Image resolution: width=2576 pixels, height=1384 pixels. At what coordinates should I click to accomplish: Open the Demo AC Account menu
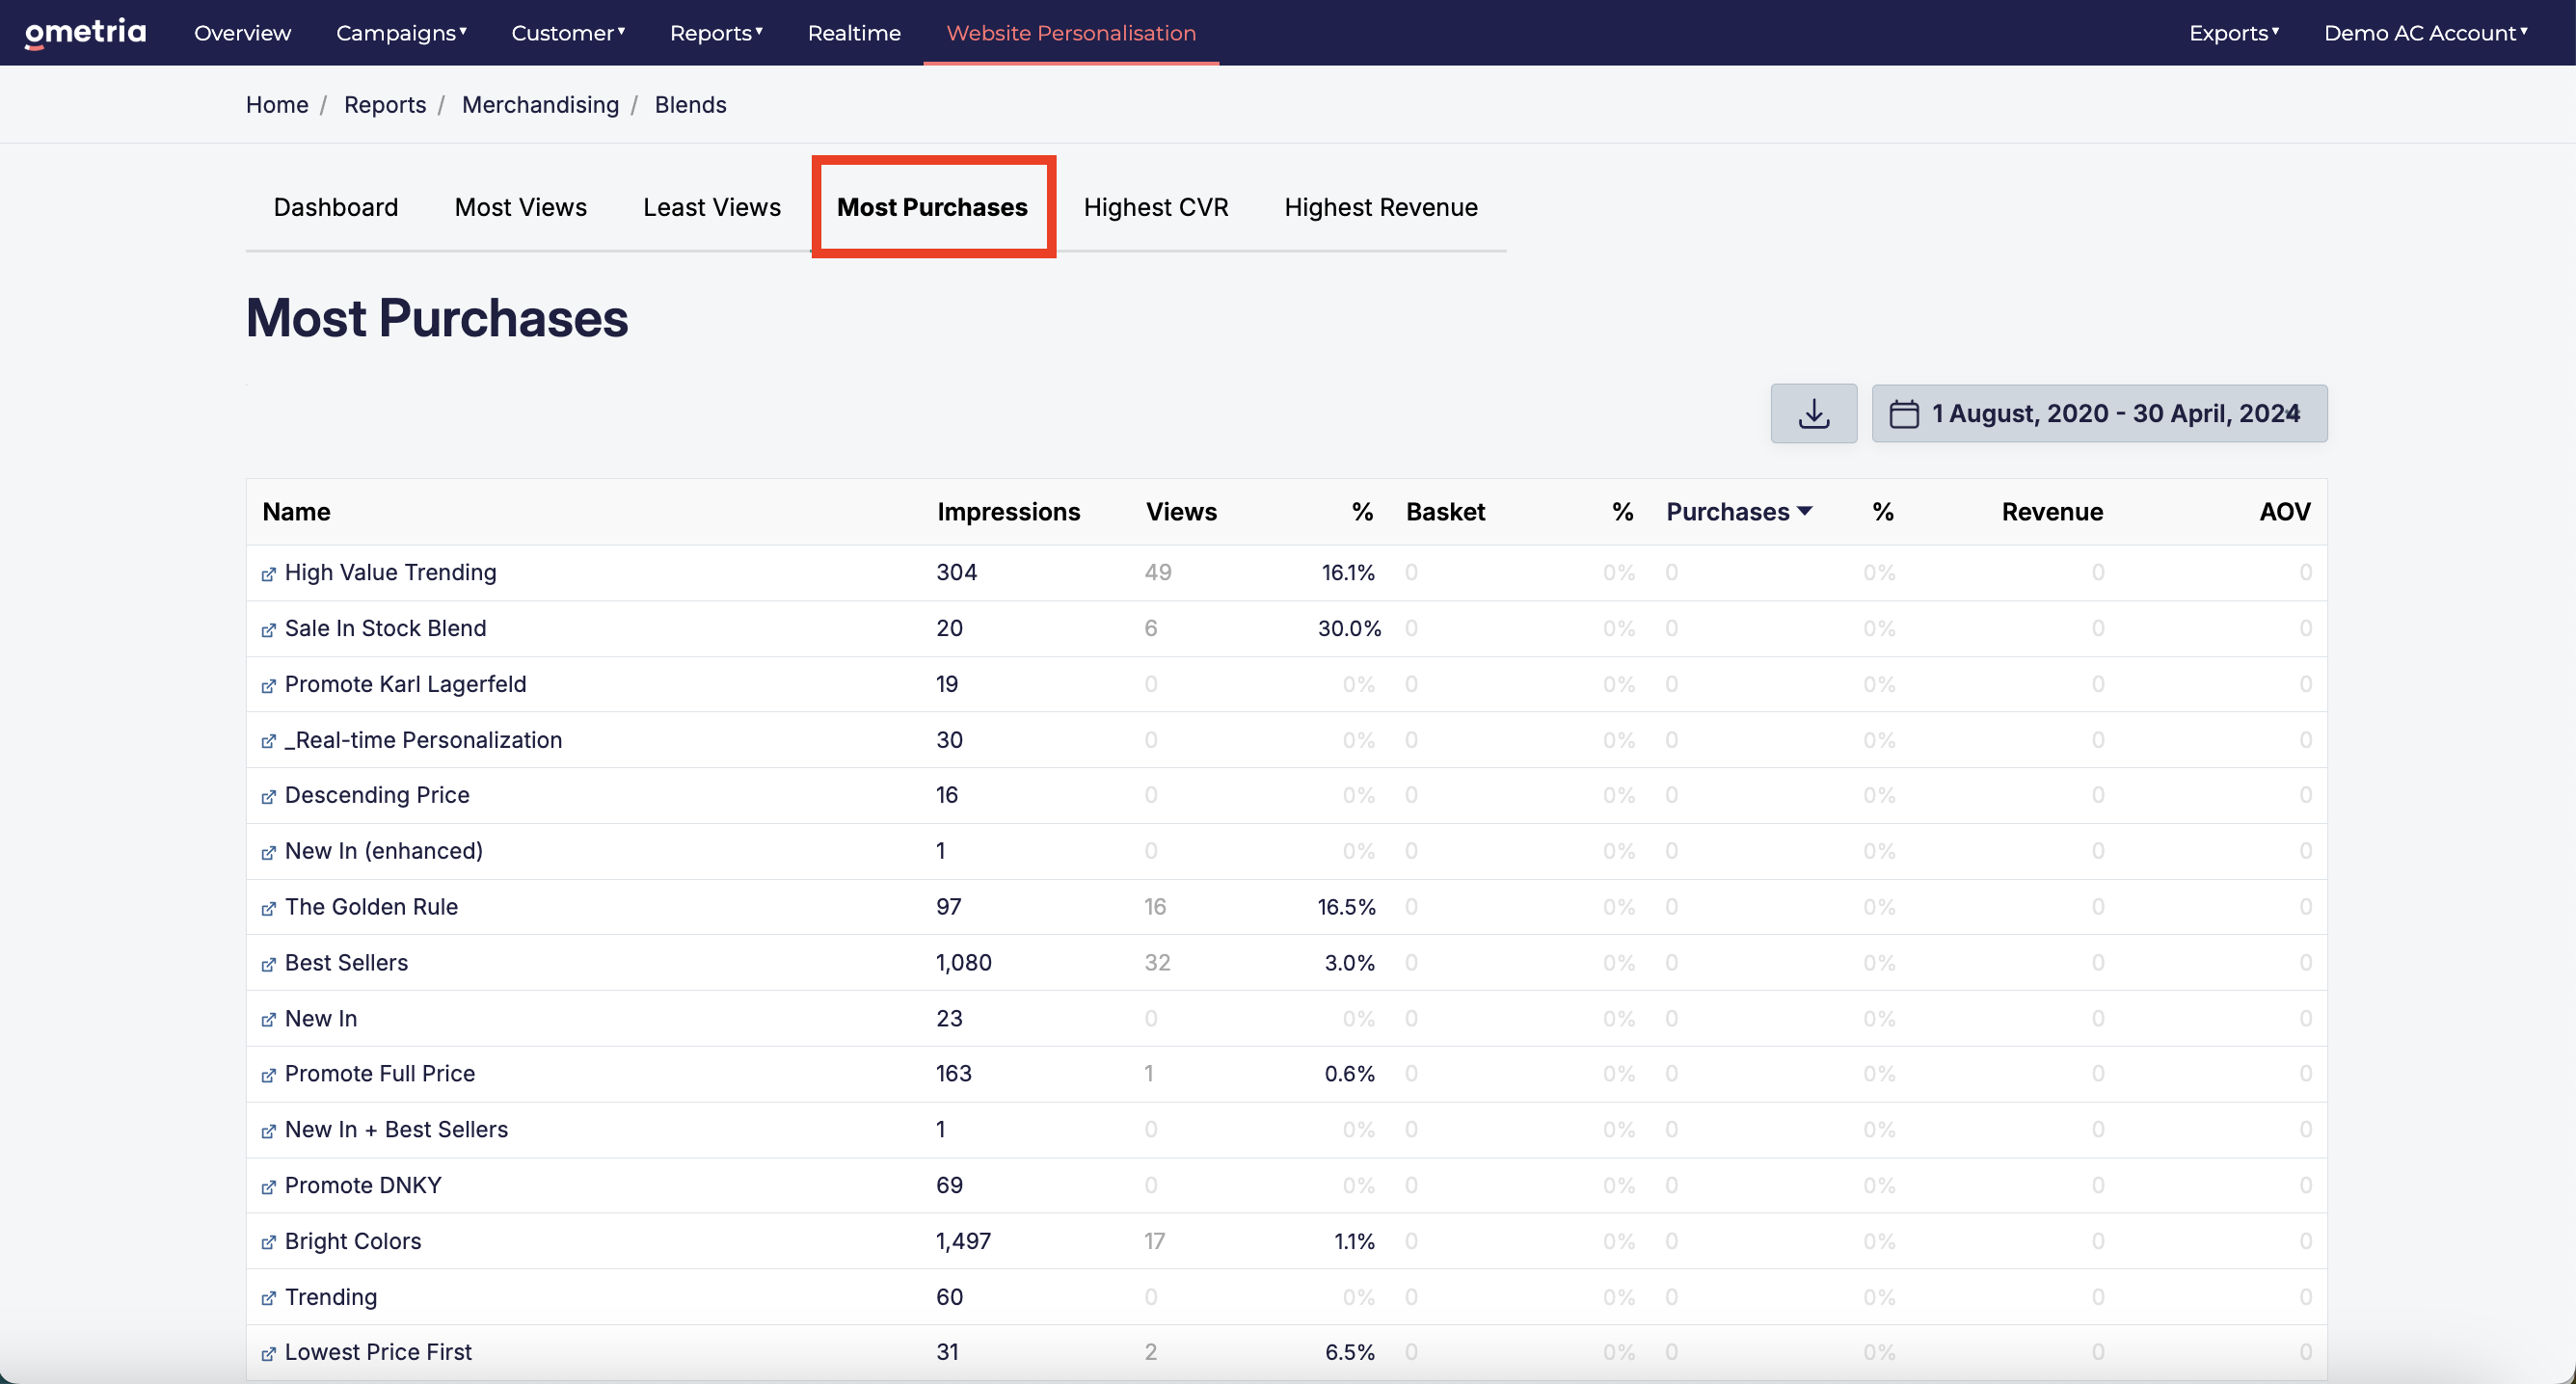tap(2425, 33)
